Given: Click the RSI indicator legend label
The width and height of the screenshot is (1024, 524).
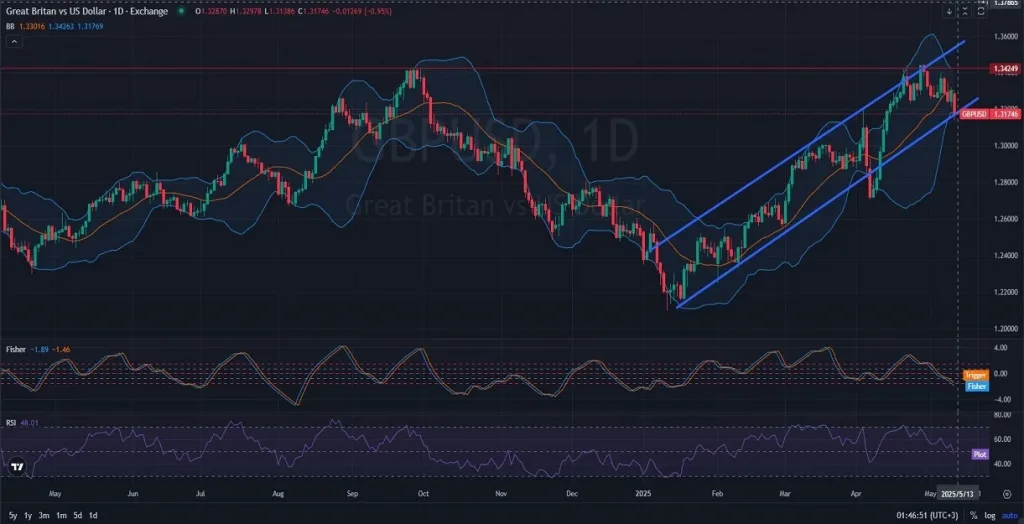Looking at the screenshot, I should [10, 423].
